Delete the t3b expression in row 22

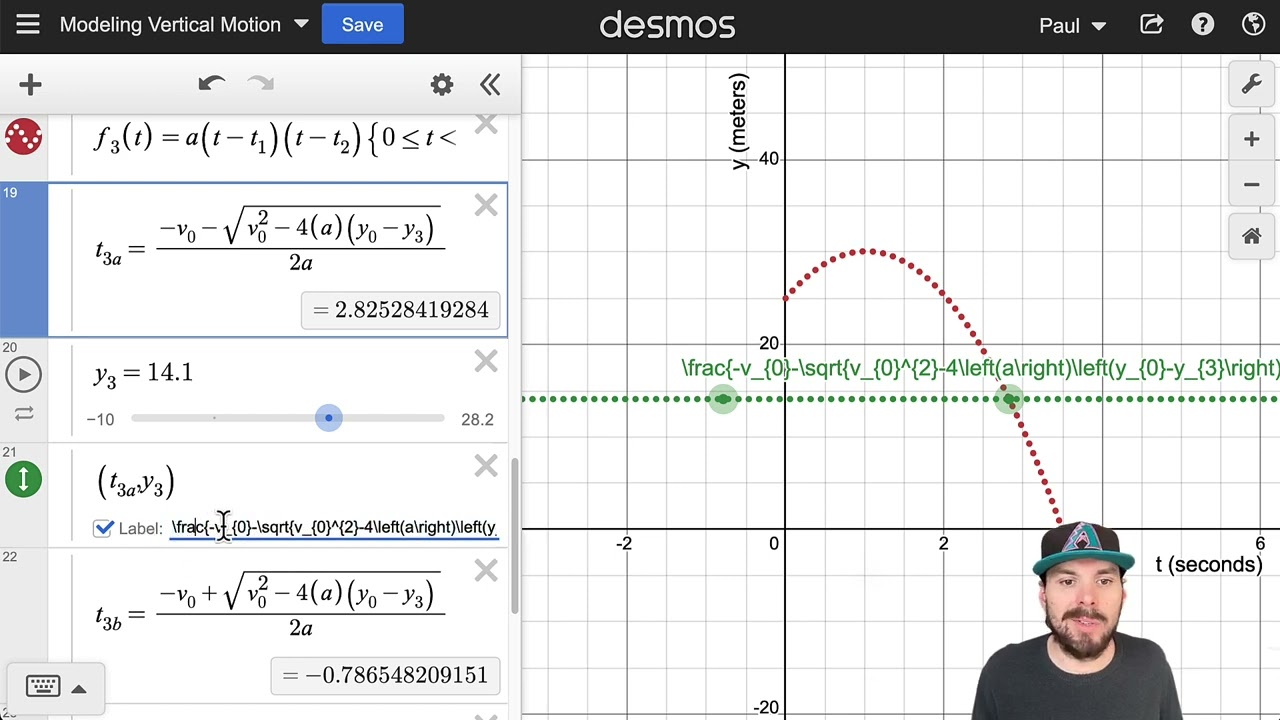[x=486, y=571]
